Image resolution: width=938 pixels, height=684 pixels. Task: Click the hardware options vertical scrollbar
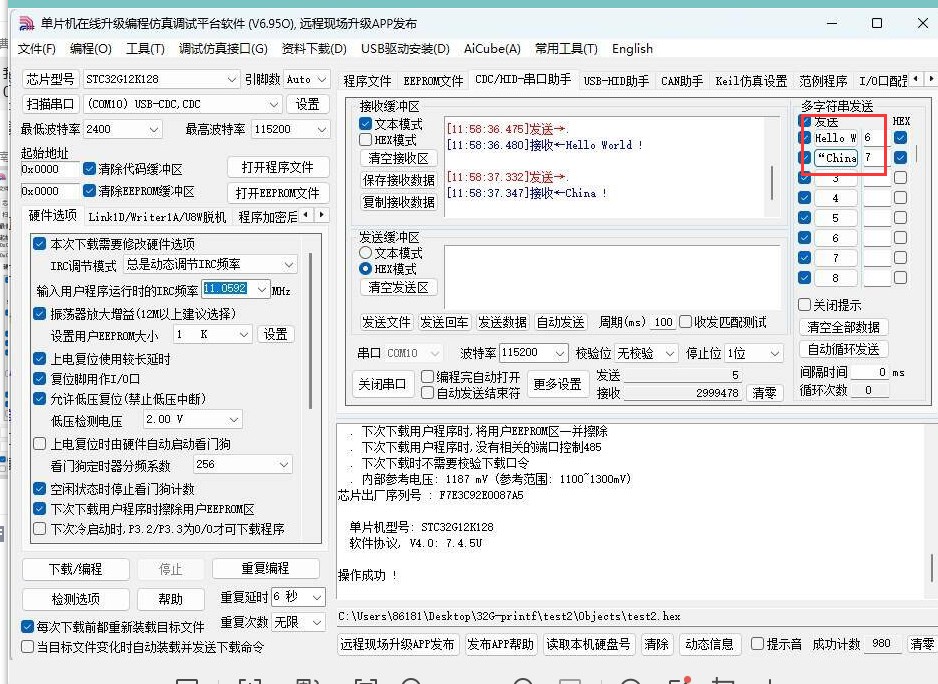(x=311, y=331)
